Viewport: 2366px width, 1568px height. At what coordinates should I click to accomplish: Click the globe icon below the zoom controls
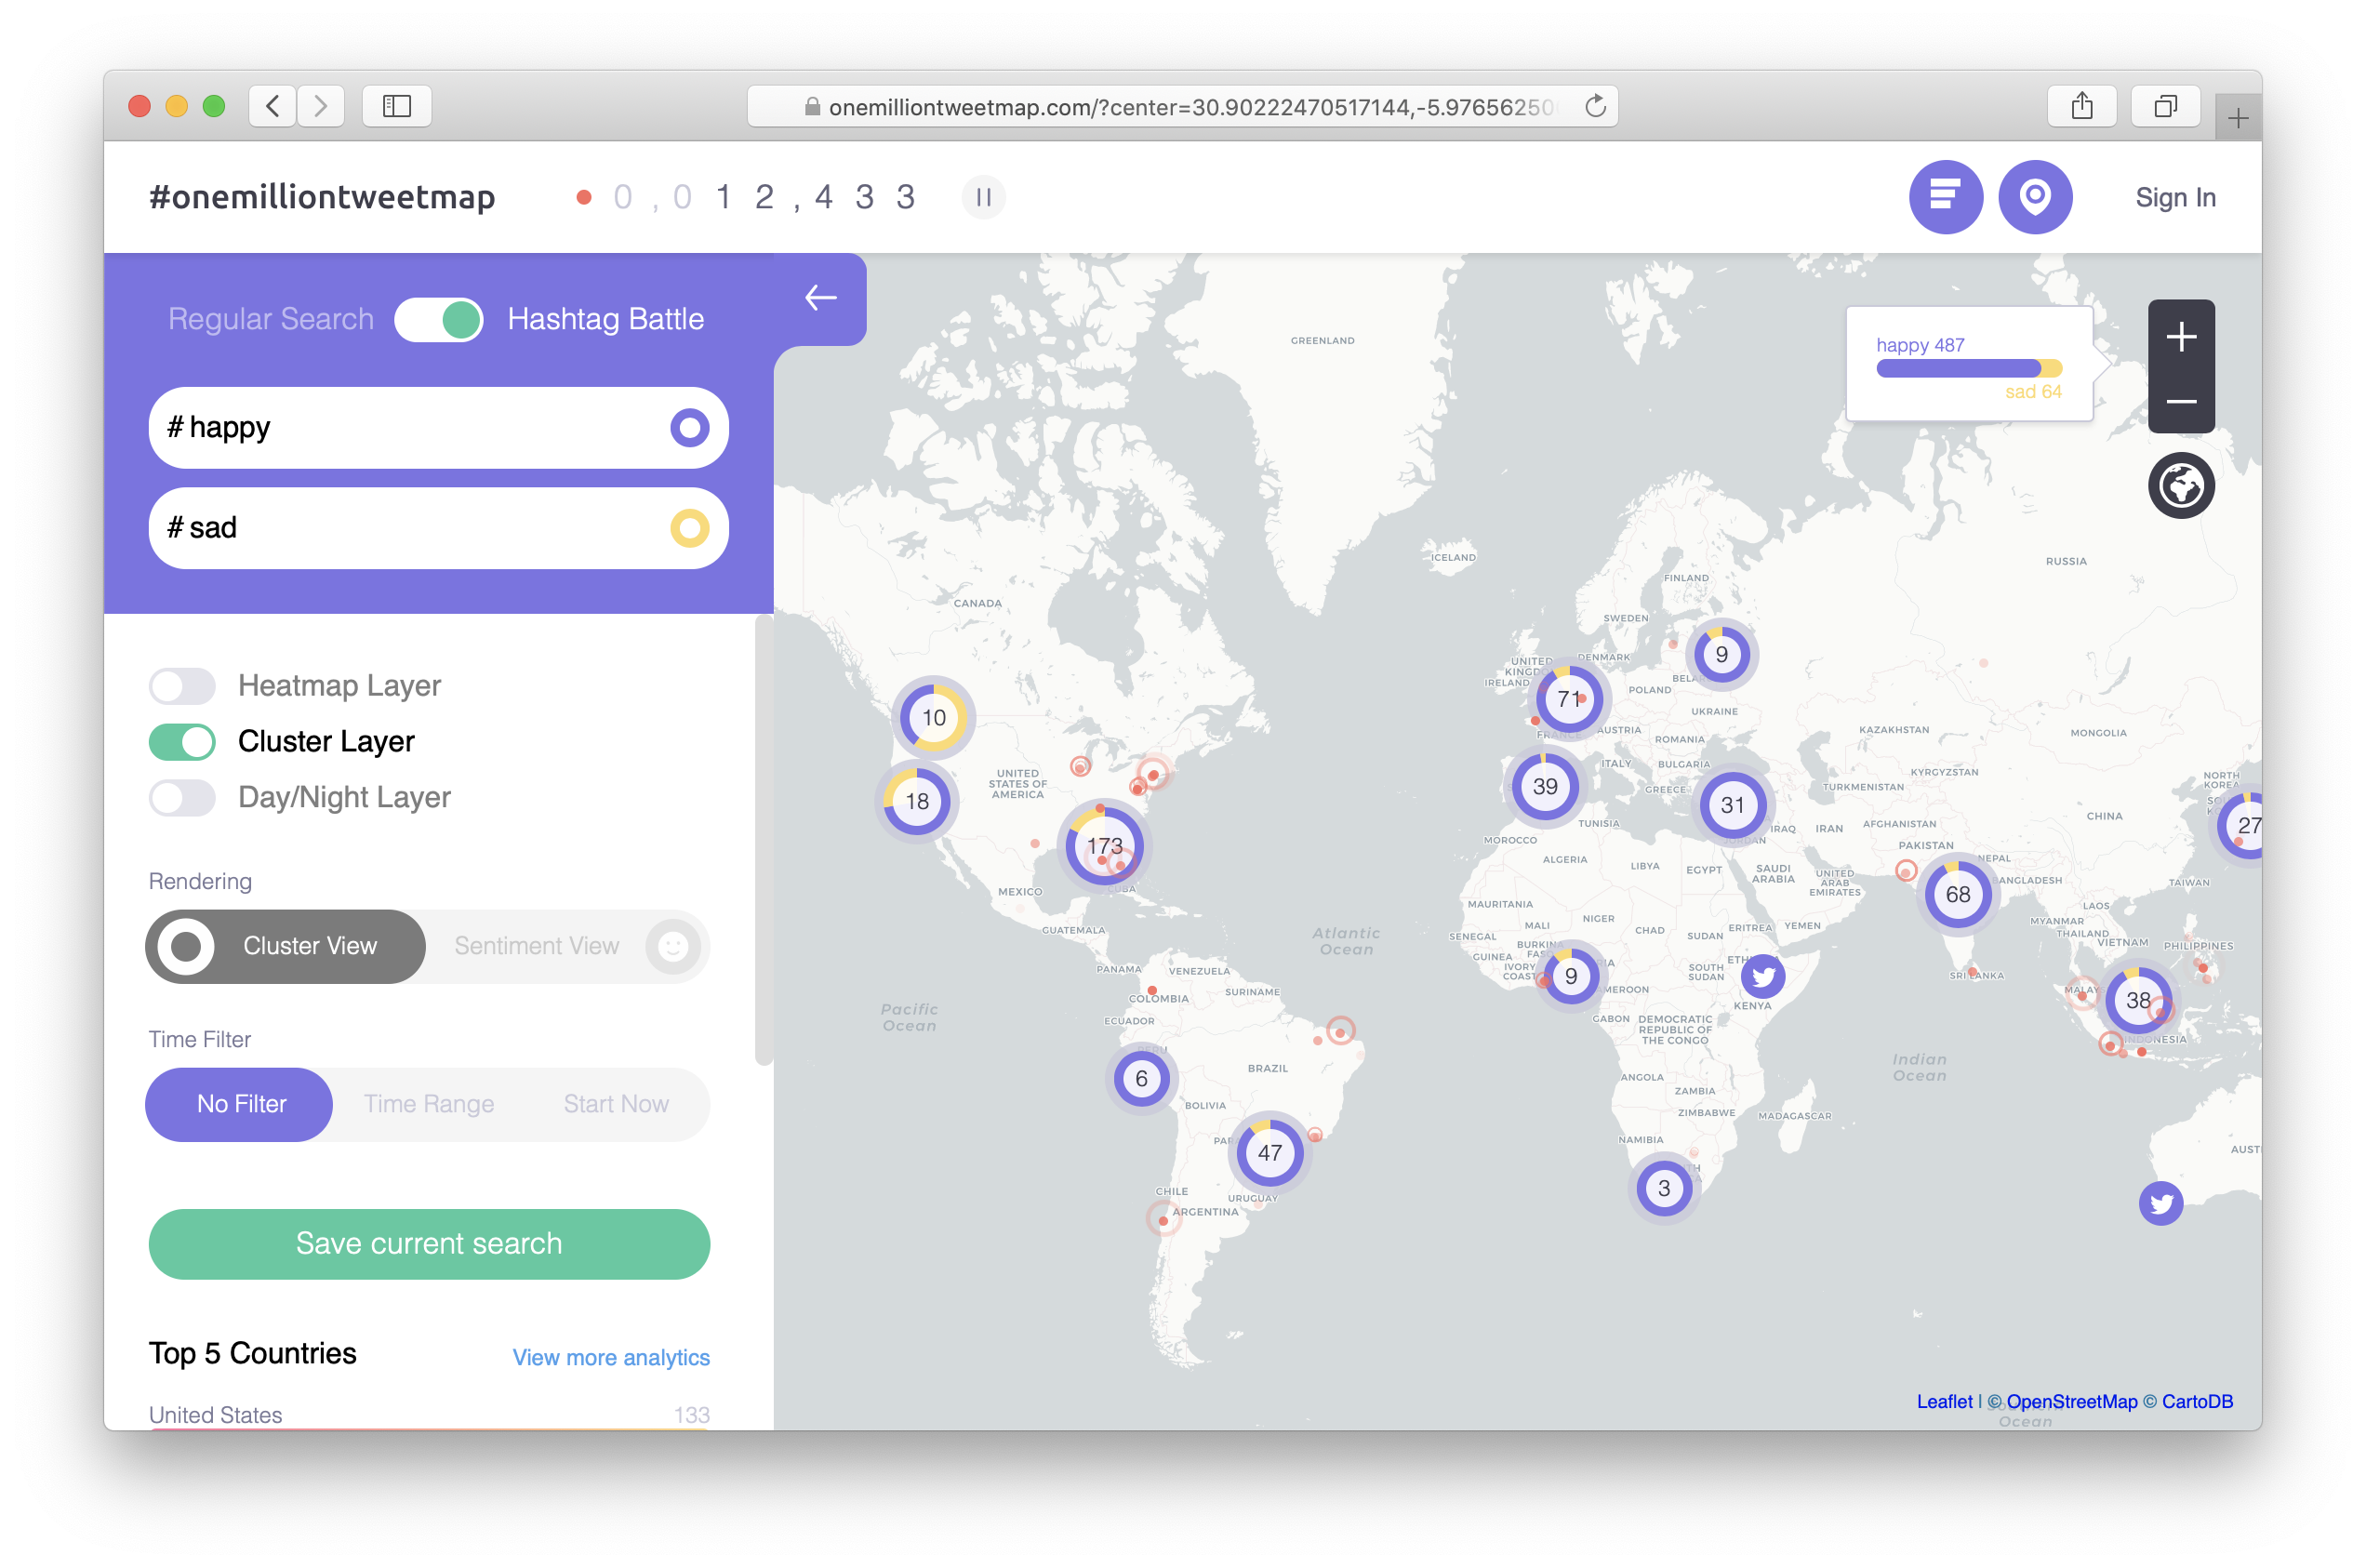click(2181, 486)
